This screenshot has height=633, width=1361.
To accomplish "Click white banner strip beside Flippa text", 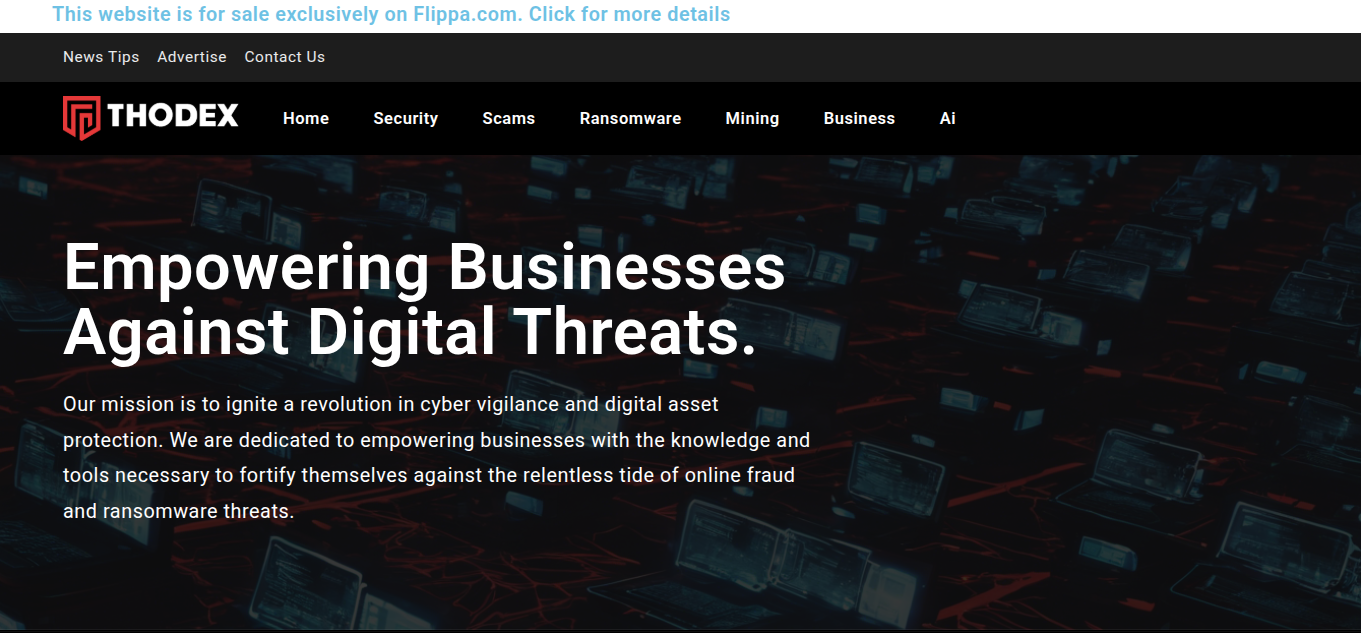I will click(x=1040, y=15).
